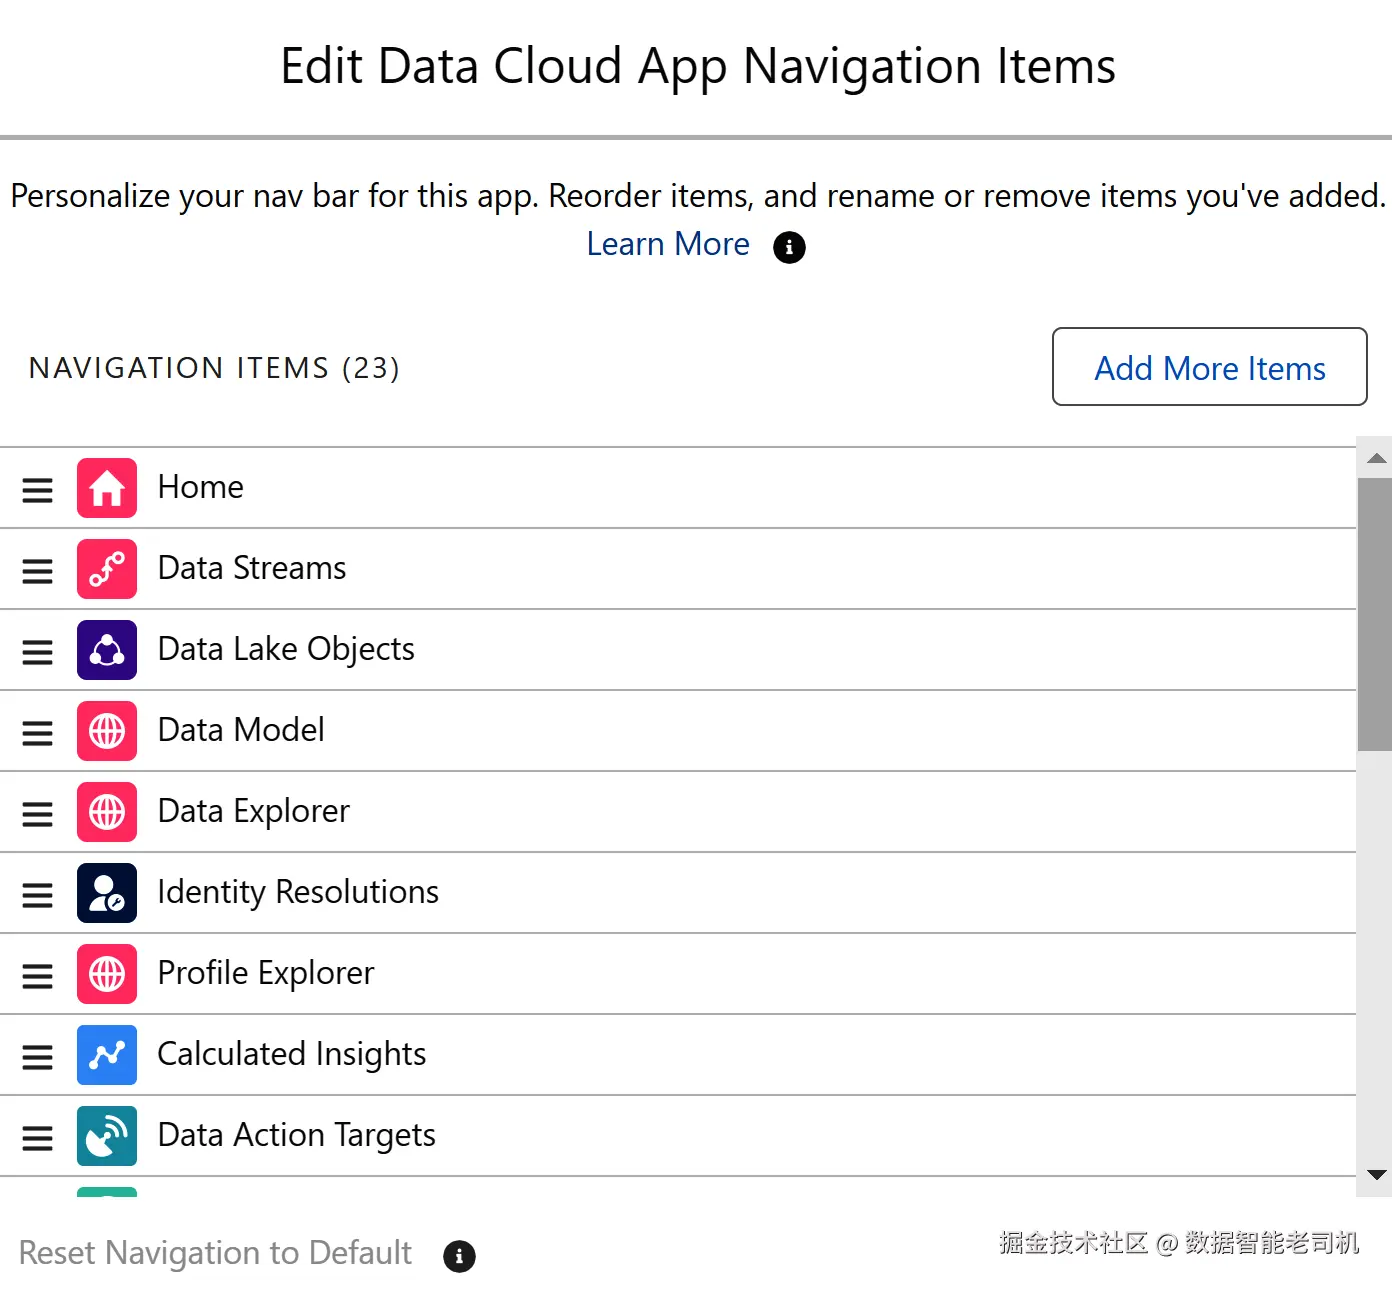Viewport: 1392px width, 1289px height.
Task: Click the Data Action Targets satellite icon
Action: point(107,1136)
